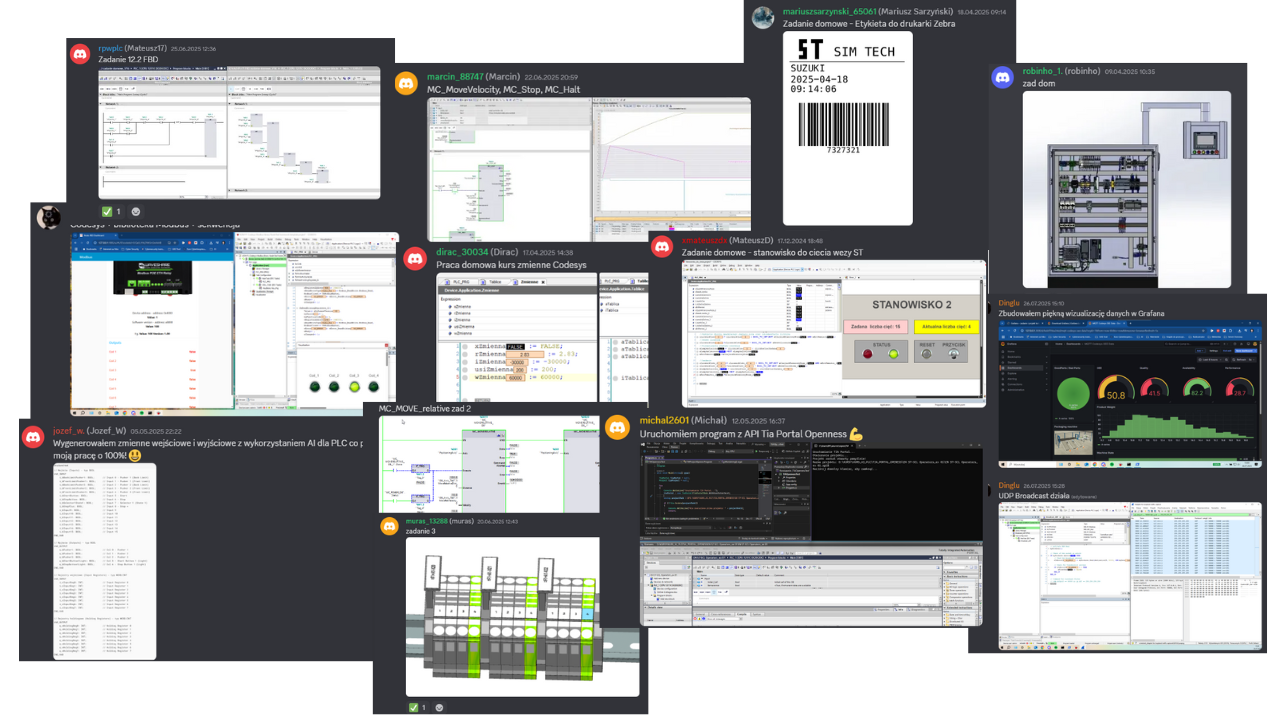This screenshot has height=720, width=1280.
Task: Open the SIM TECH barcode label image
Action: [847, 128]
